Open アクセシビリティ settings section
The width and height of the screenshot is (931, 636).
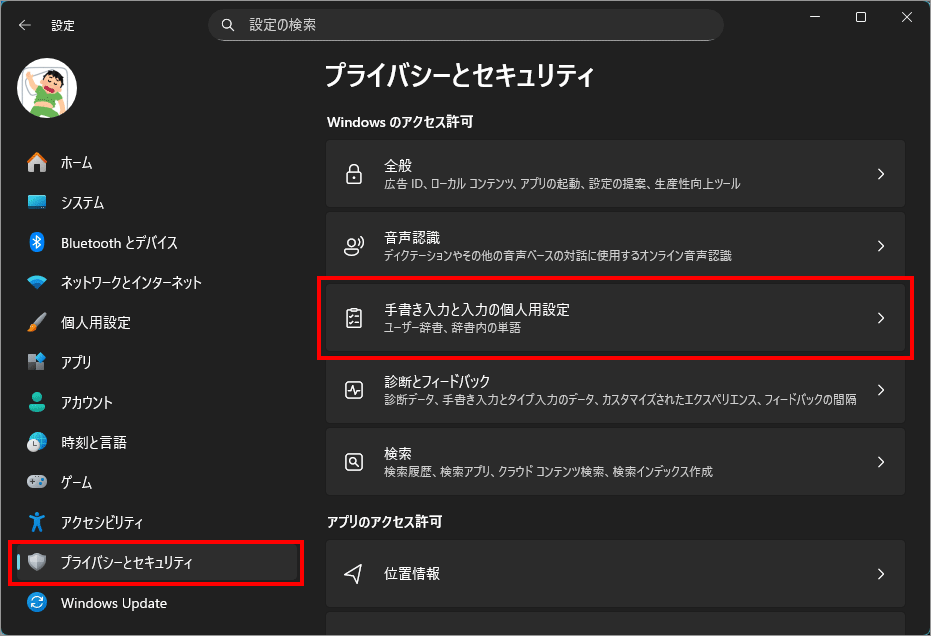click(x=101, y=522)
